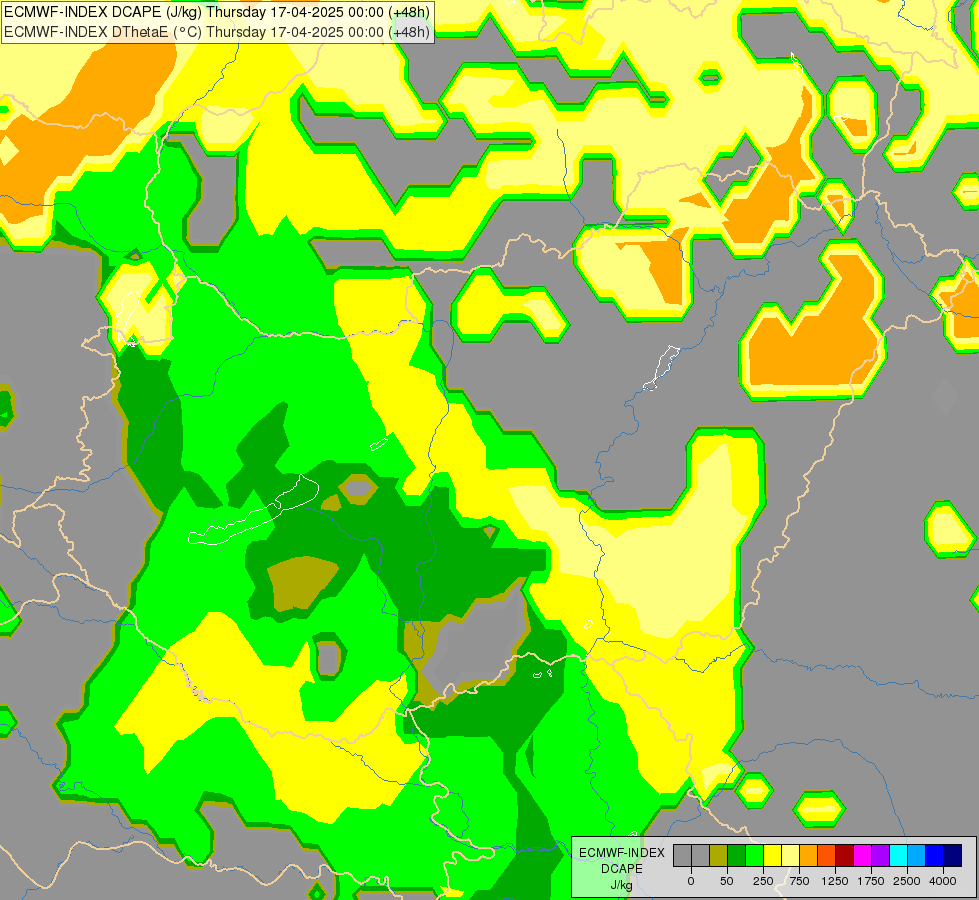Pick the saturated yellow legend swatch
Image resolution: width=979 pixels, height=900 pixels.
[x=772, y=855]
